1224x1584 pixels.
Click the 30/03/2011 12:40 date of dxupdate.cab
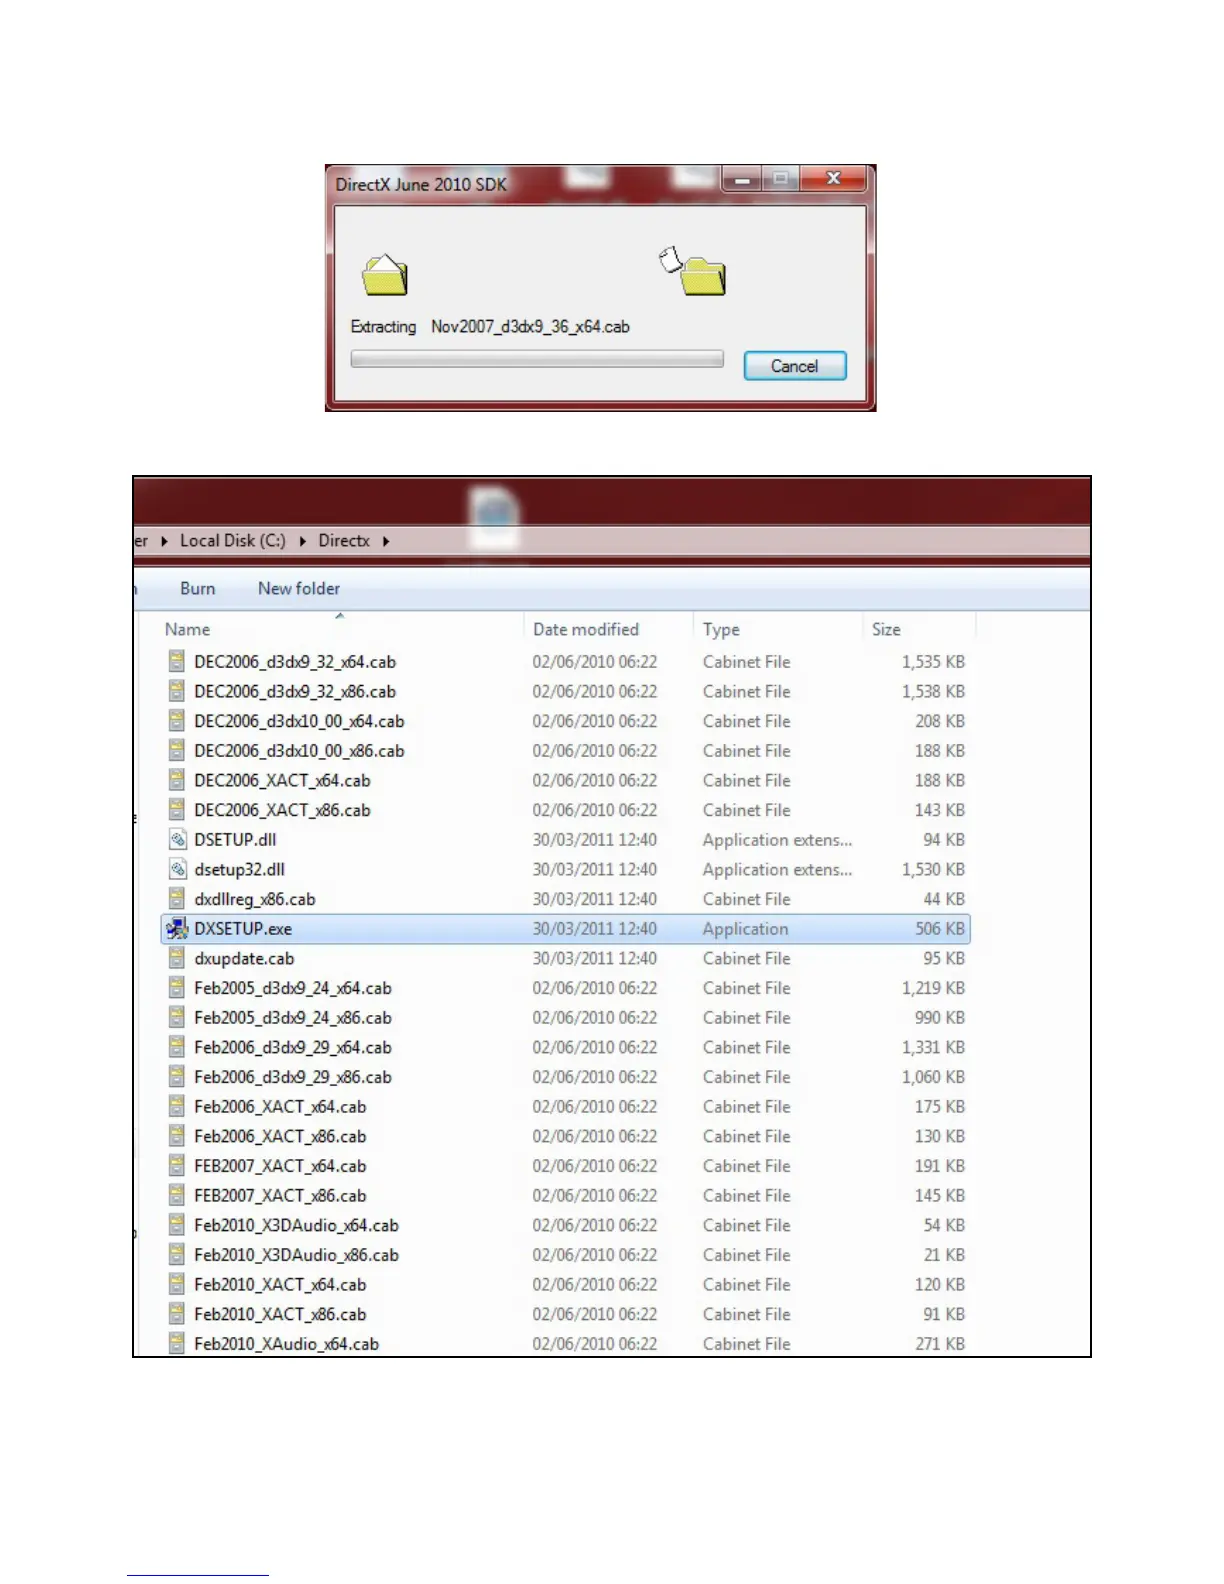click(x=595, y=958)
